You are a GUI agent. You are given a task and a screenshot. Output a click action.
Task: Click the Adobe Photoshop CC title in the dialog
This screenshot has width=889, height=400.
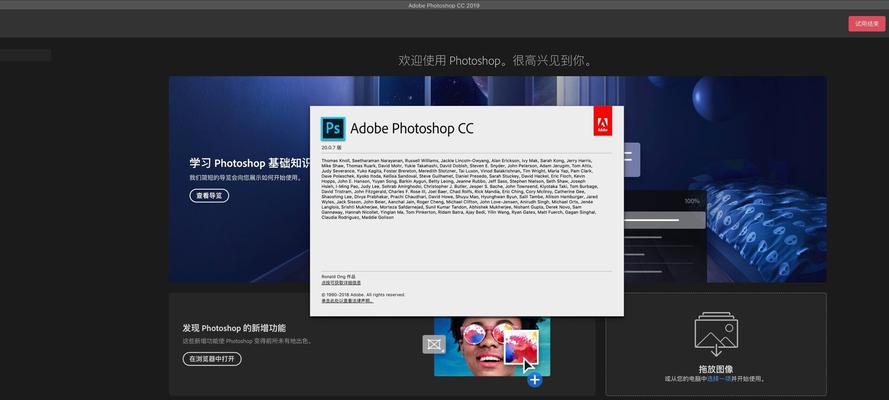[x=412, y=129]
